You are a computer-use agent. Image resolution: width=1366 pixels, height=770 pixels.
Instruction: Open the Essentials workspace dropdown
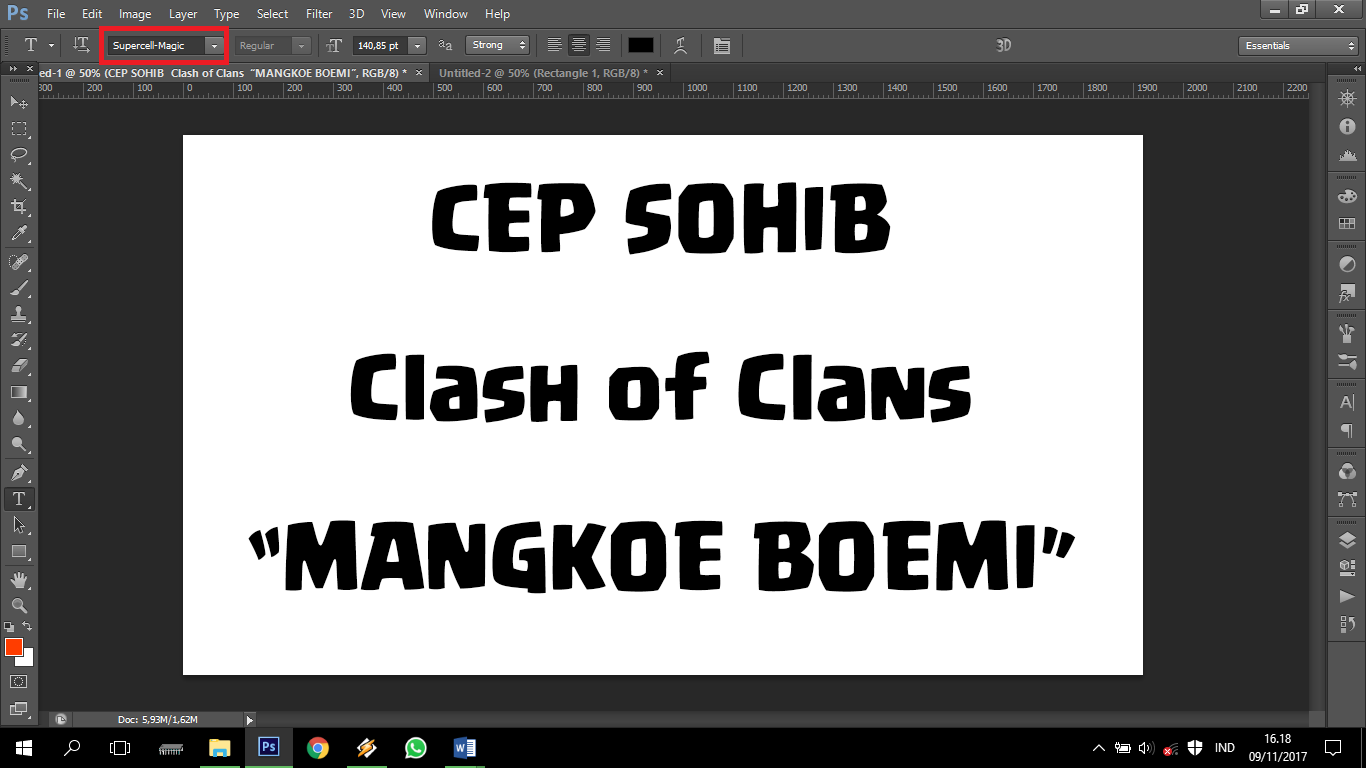pyautogui.click(x=1297, y=45)
